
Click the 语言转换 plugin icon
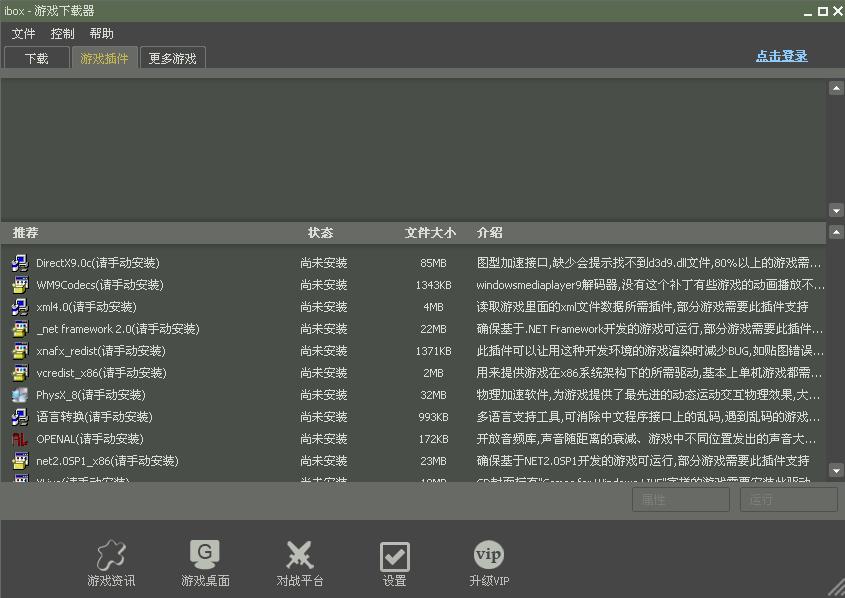click(20, 417)
